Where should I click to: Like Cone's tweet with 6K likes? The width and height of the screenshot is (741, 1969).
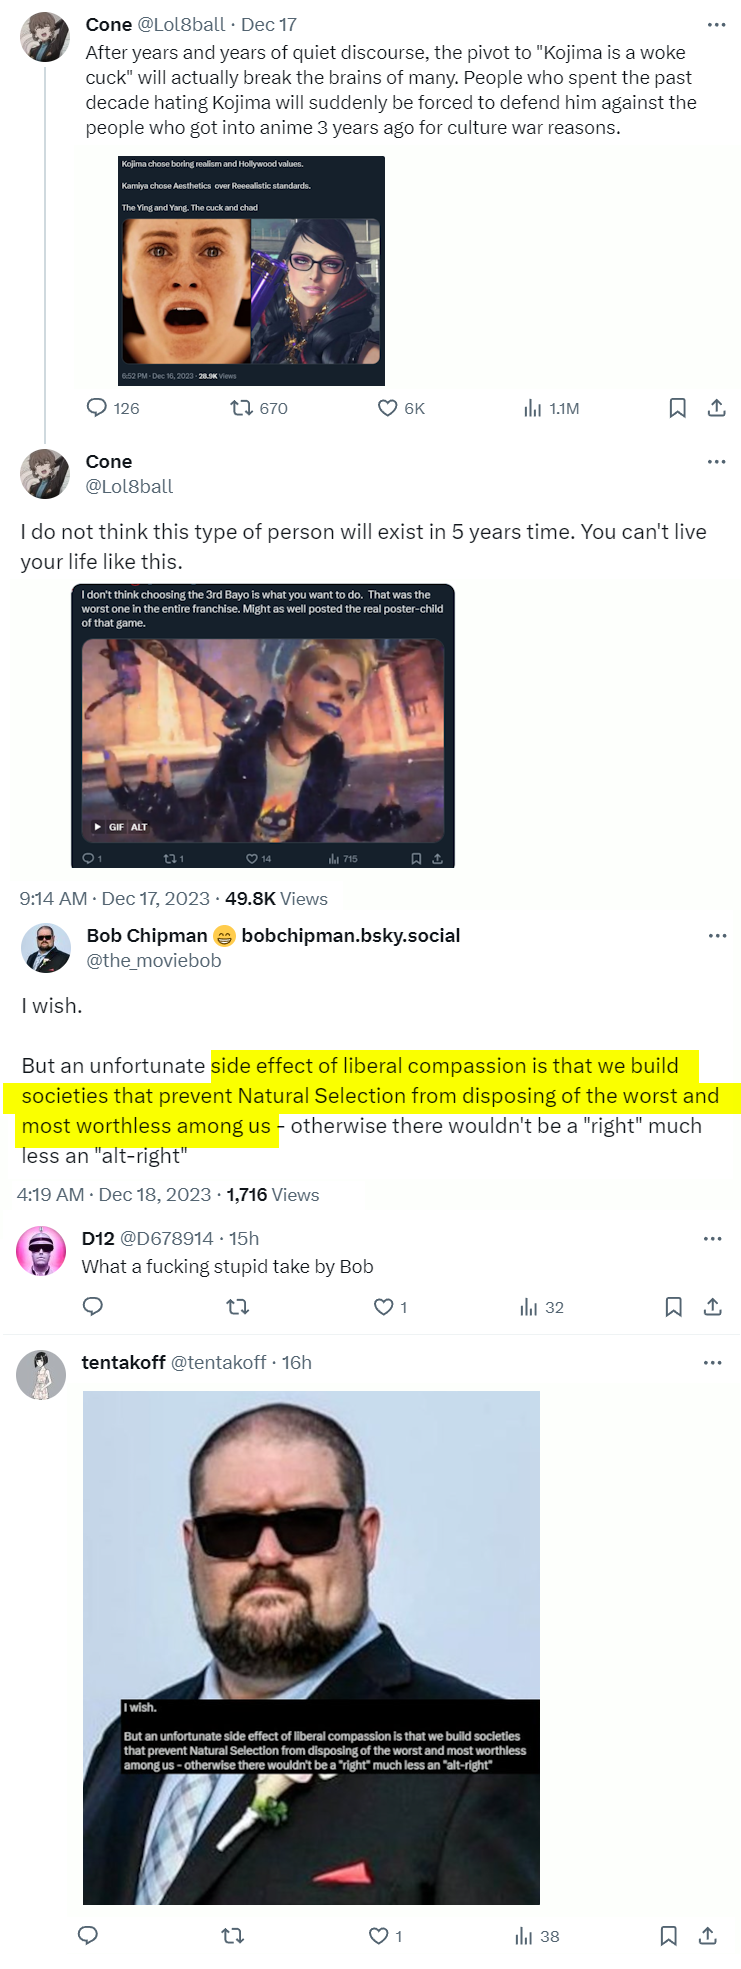tap(387, 408)
